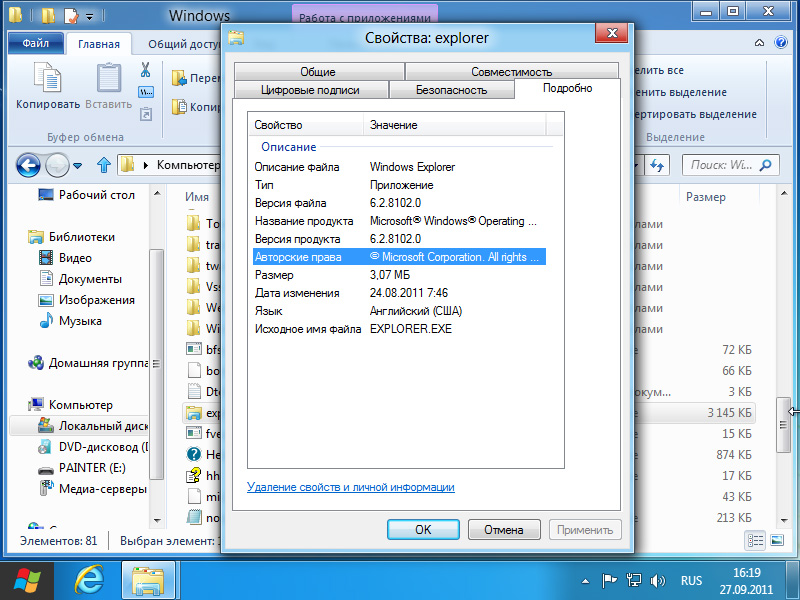Go up one folder level with Up arrow
The width and height of the screenshot is (800, 600).
coord(104,165)
